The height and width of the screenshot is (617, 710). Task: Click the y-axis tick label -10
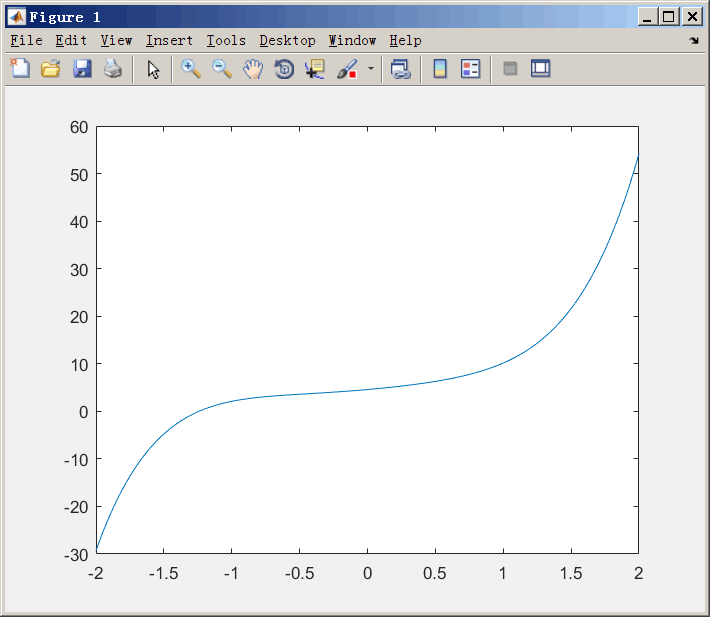[76, 460]
